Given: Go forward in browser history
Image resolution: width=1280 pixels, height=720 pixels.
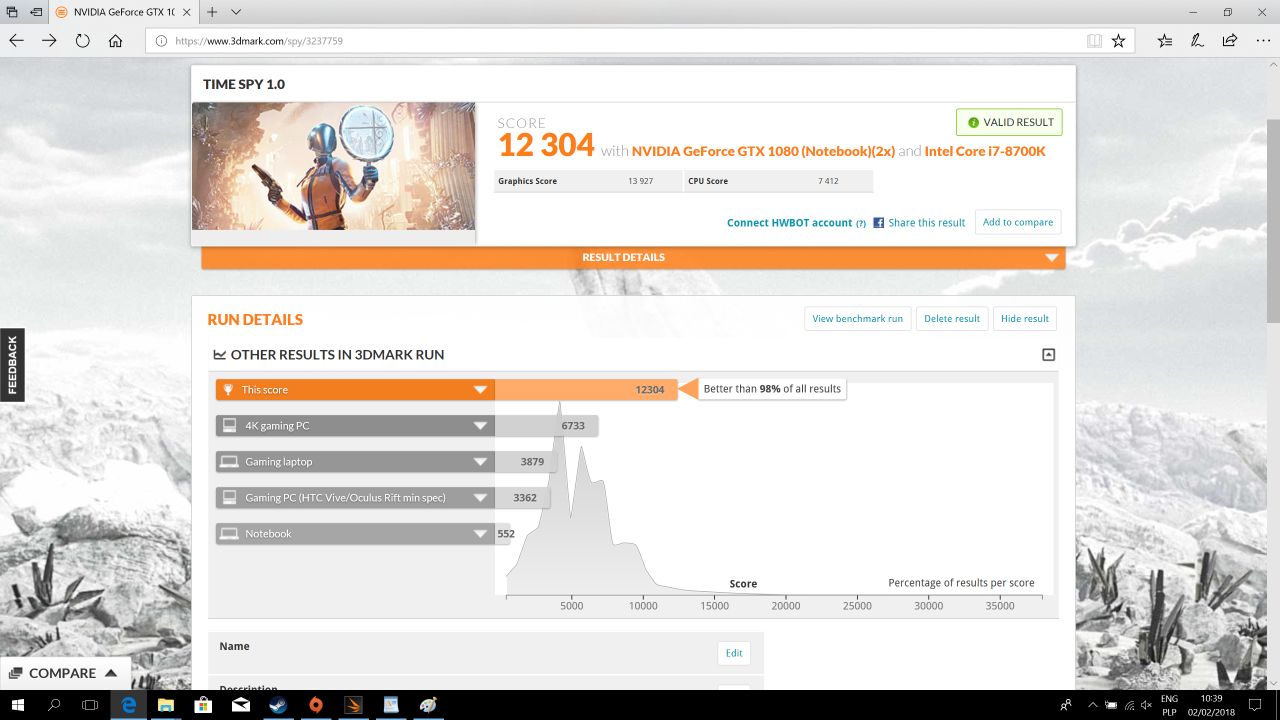Looking at the screenshot, I should [x=49, y=41].
